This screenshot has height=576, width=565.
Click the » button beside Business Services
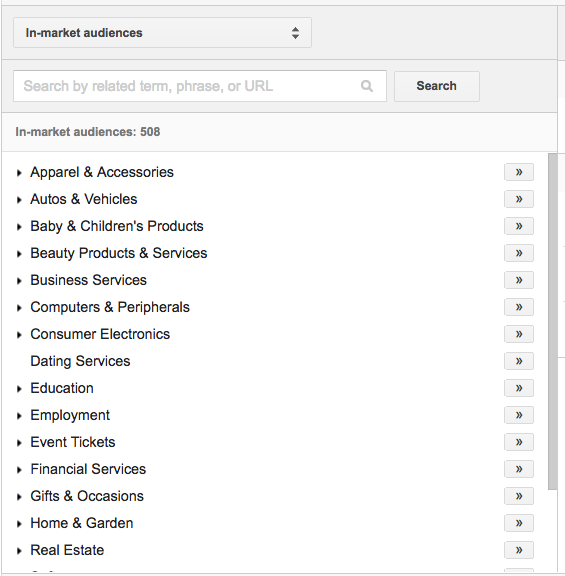coord(519,280)
